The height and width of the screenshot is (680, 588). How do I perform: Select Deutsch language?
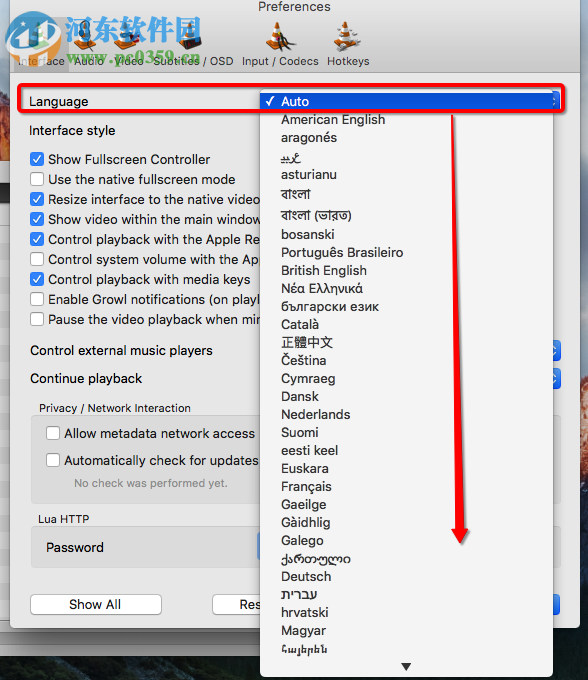[406, 576]
